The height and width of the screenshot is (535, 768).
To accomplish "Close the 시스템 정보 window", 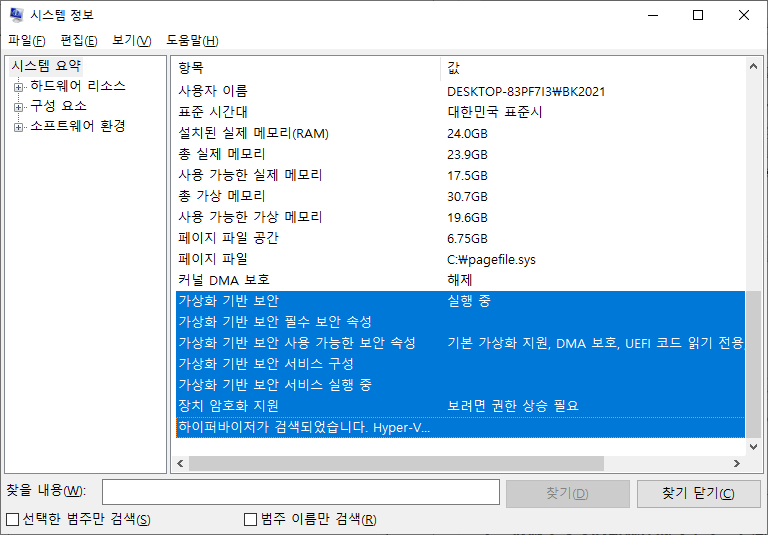I will point(744,15).
